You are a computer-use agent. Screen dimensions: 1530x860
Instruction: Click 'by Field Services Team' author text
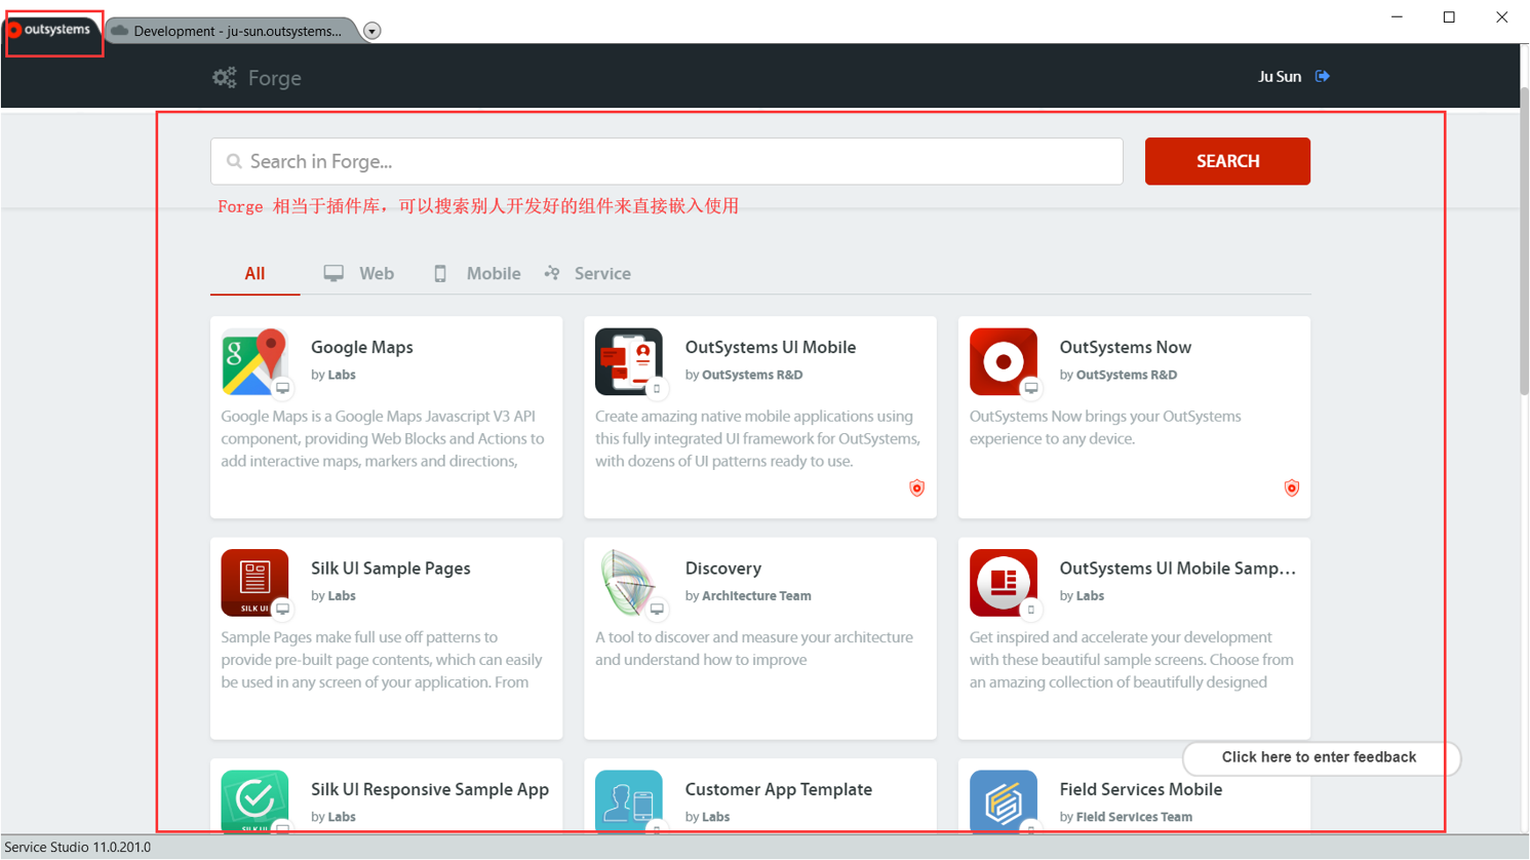(1125, 816)
